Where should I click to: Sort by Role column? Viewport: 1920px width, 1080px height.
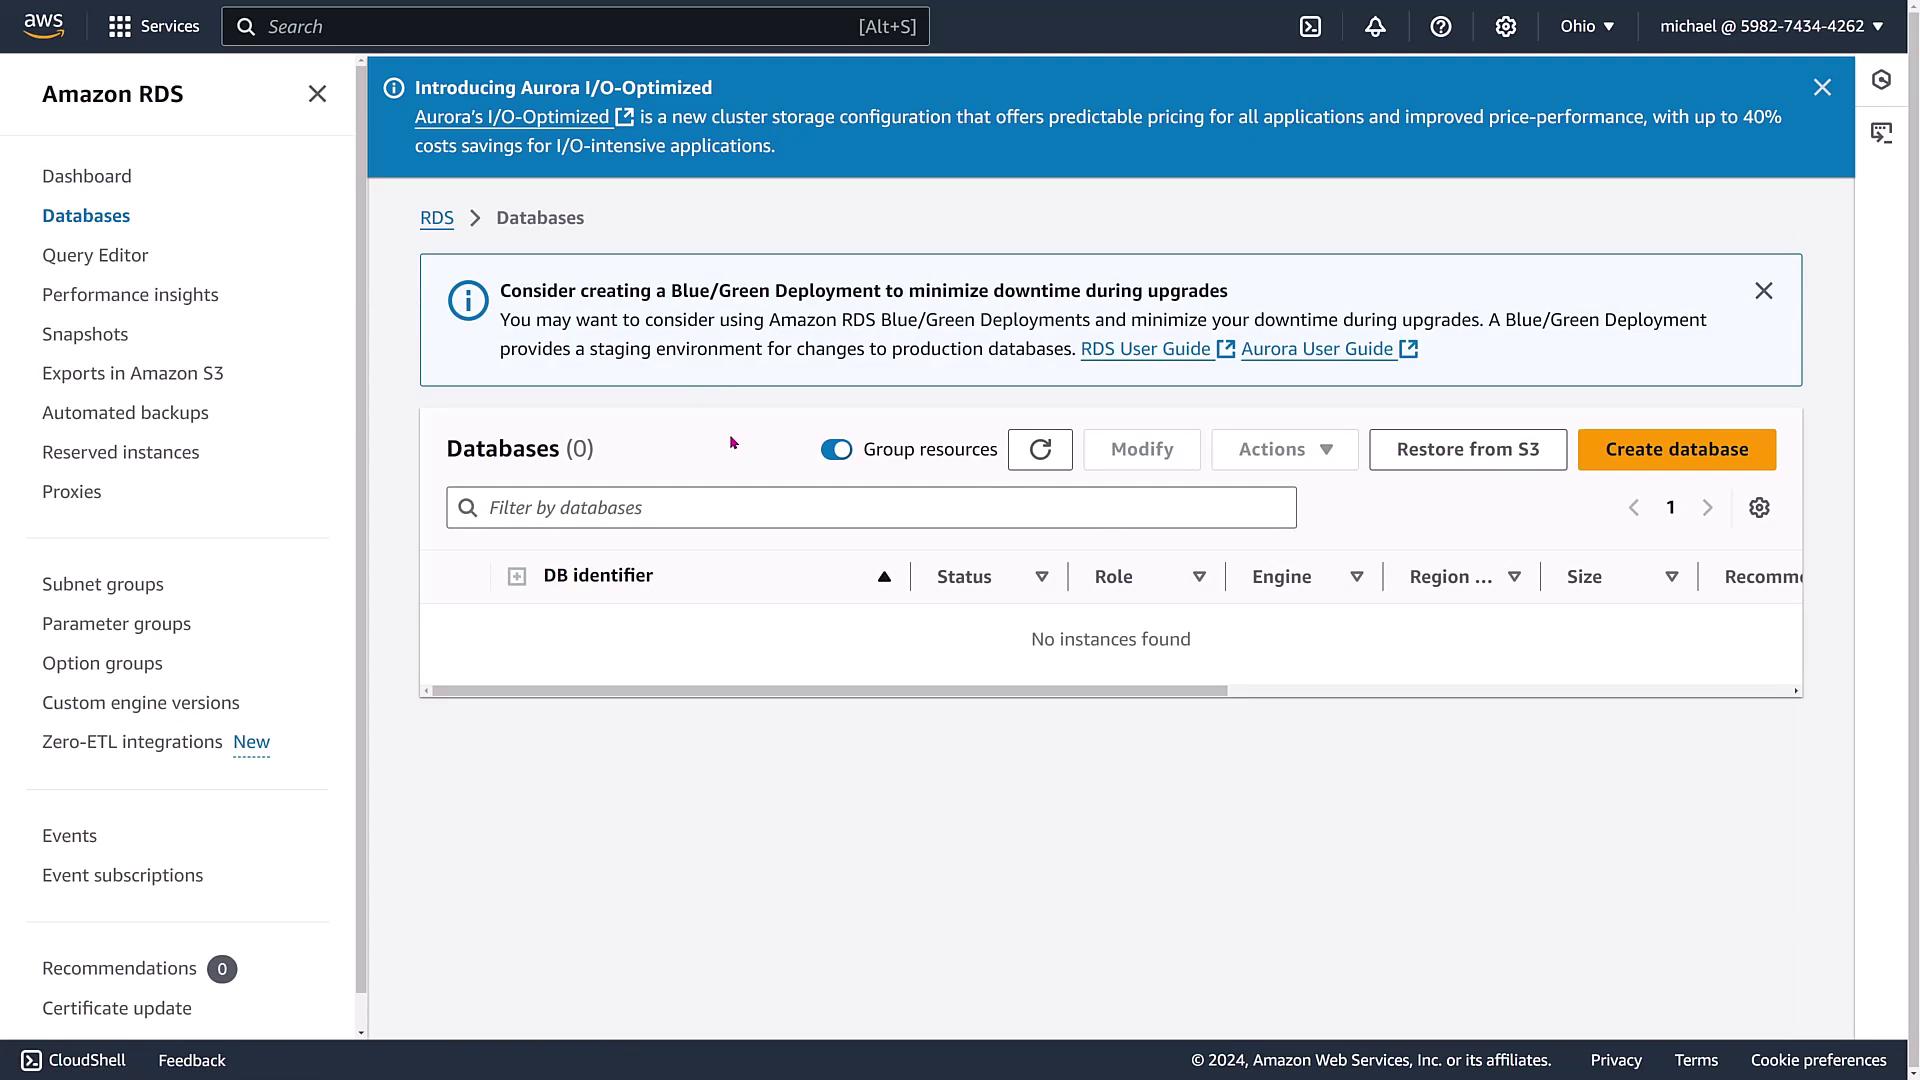pyautogui.click(x=1199, y=577)
